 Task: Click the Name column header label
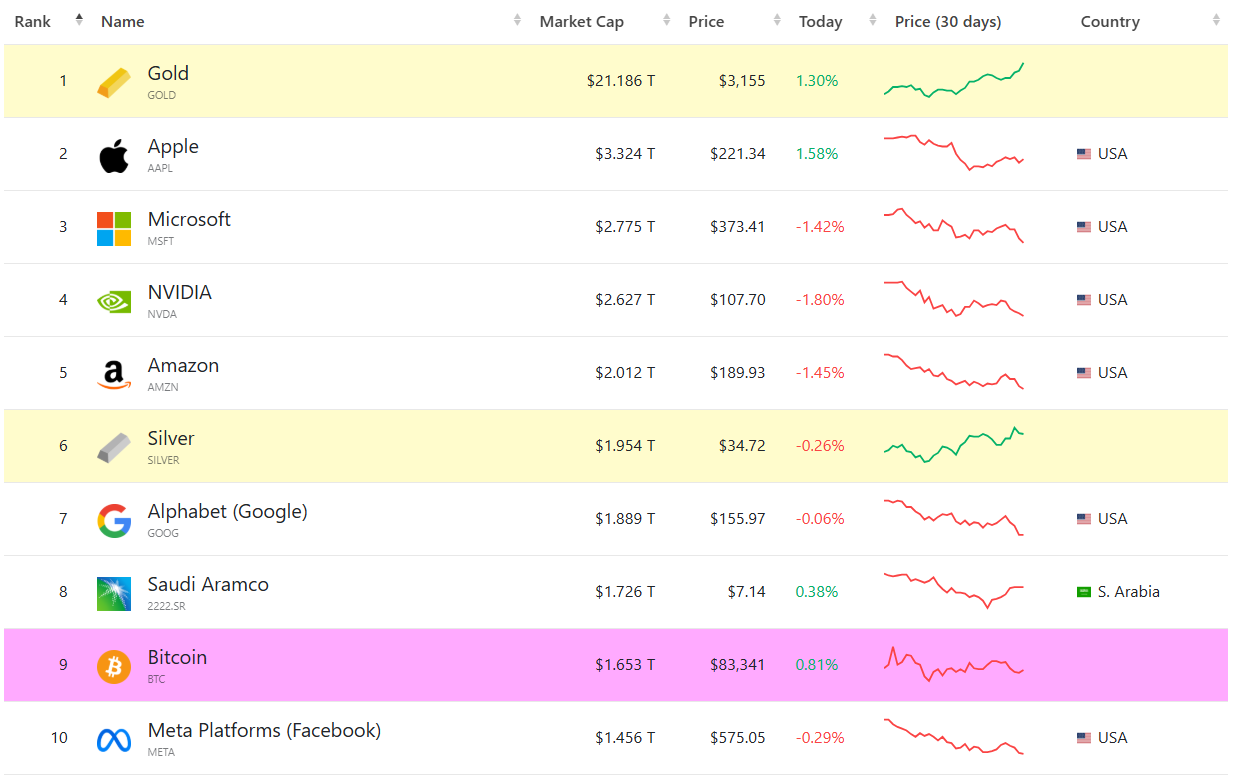coord(123,22)
